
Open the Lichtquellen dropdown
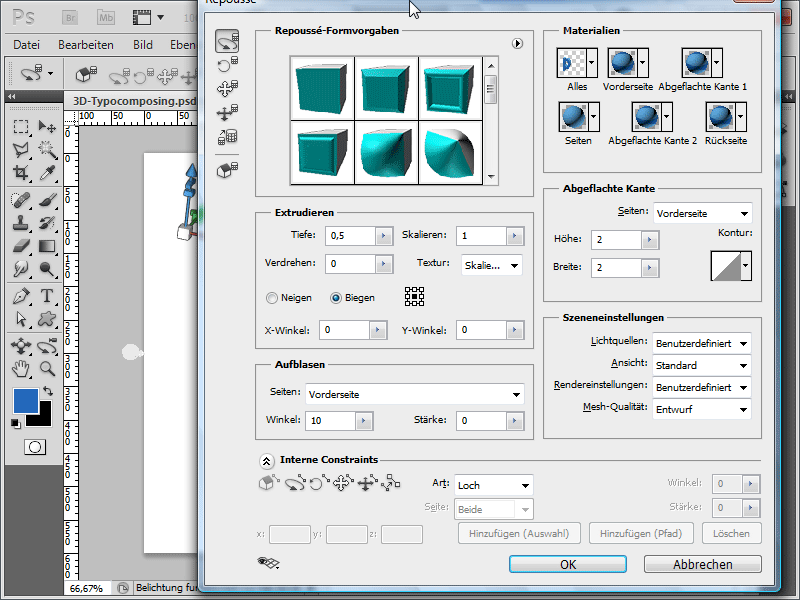tap(702, 343)
